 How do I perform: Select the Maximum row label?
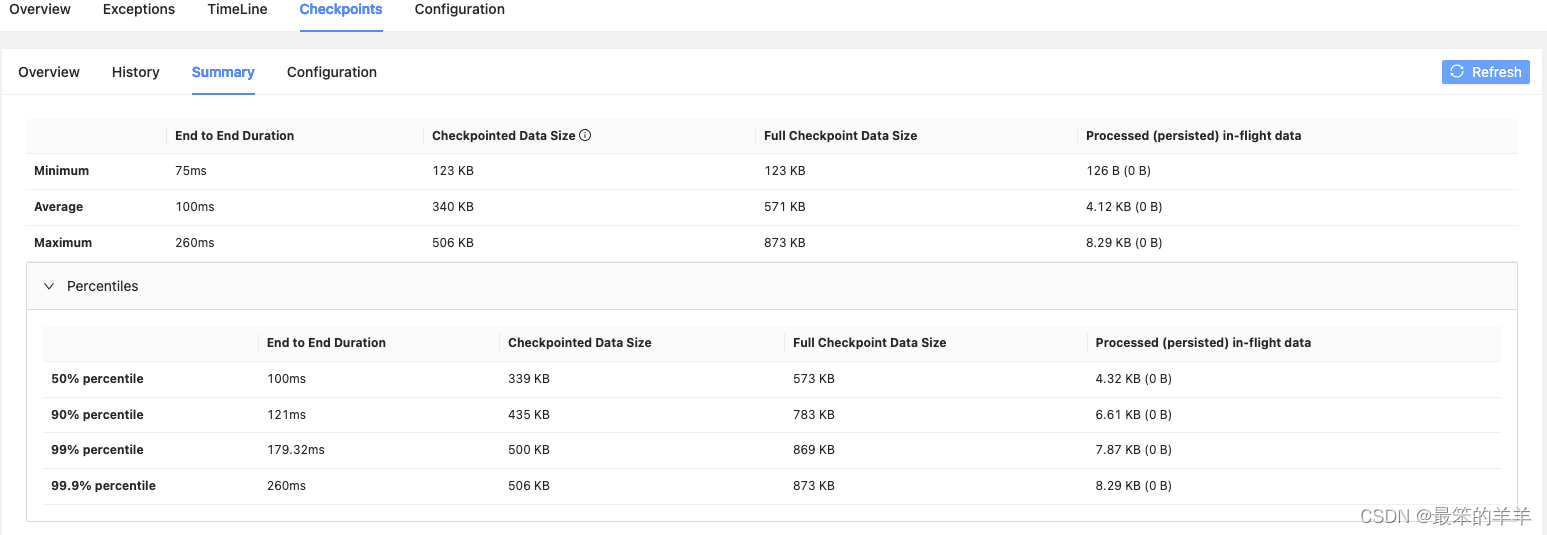coord(63,243)
